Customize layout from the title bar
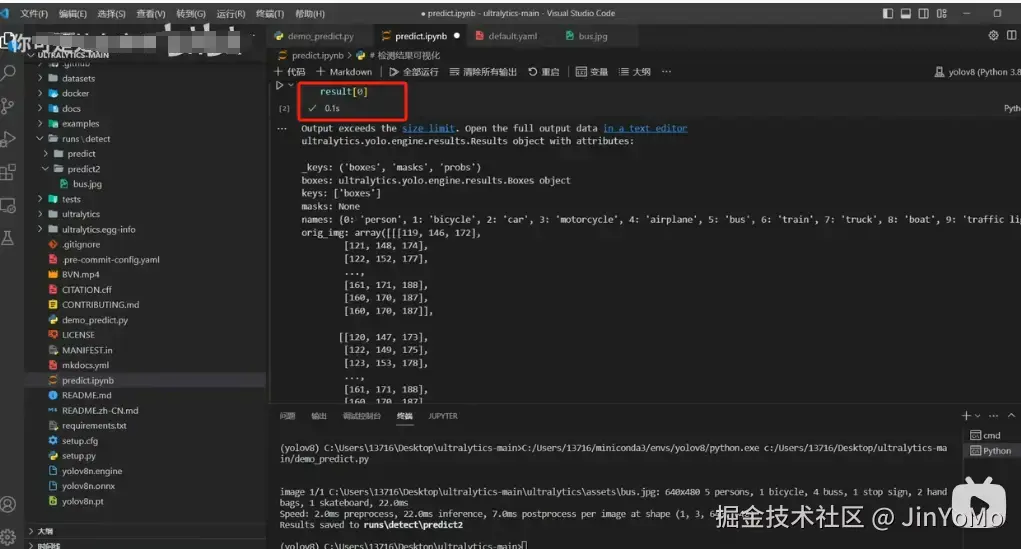 (x=942, y=13)
